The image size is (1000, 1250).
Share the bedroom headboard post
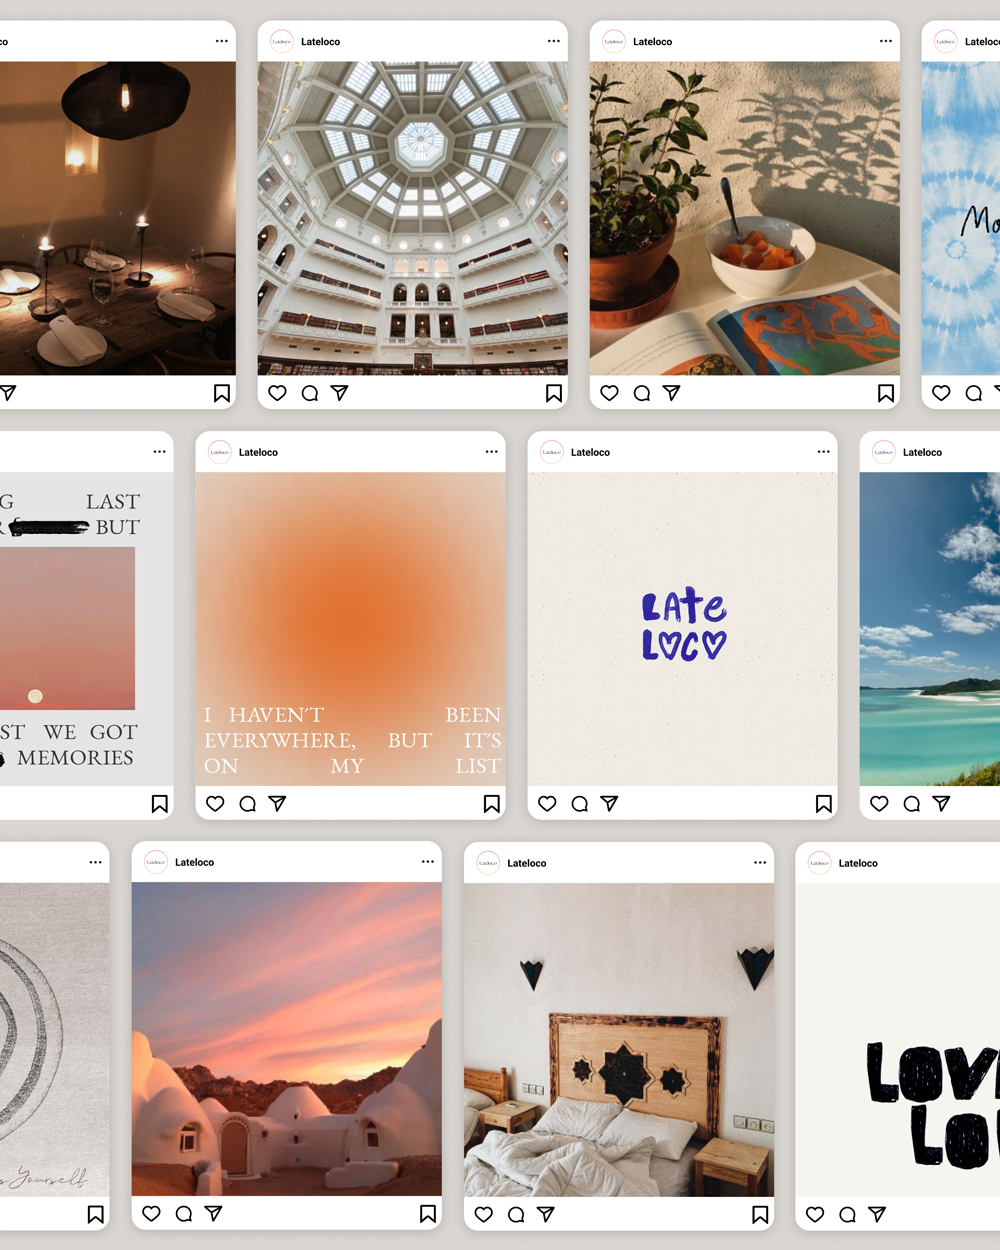coord(546,1214)
